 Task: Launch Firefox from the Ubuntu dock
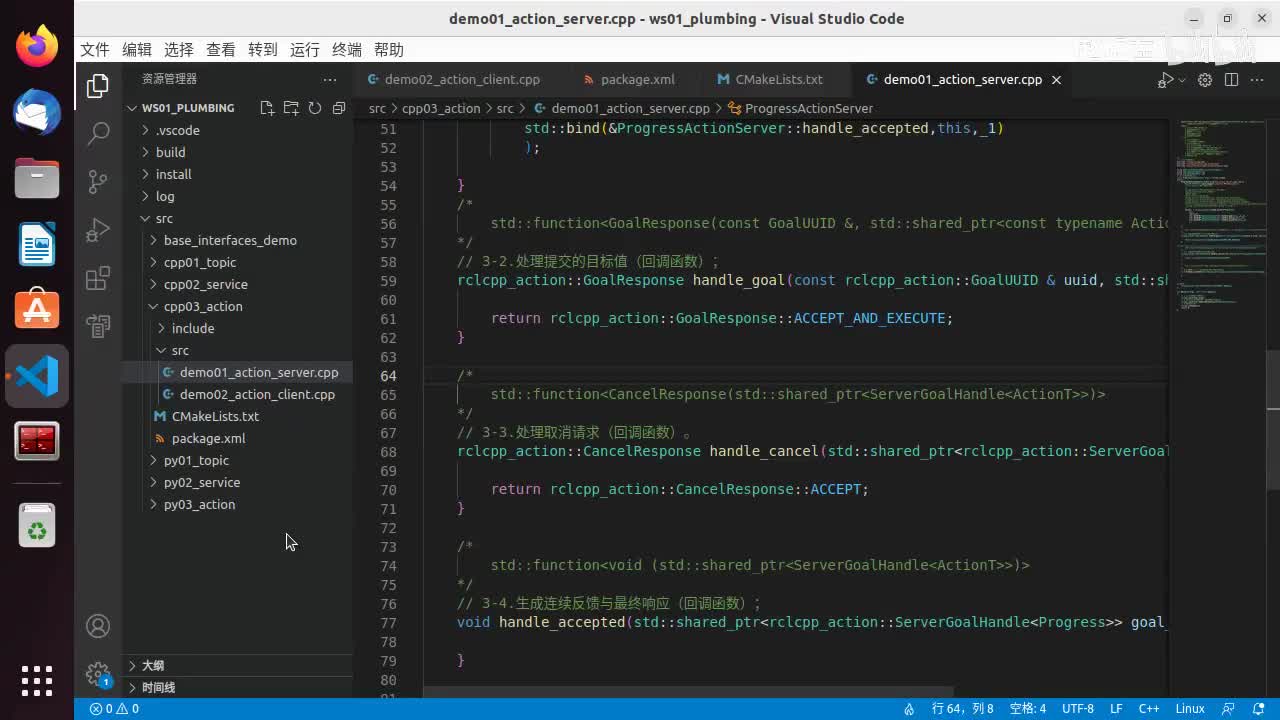[x=37, y=47]
